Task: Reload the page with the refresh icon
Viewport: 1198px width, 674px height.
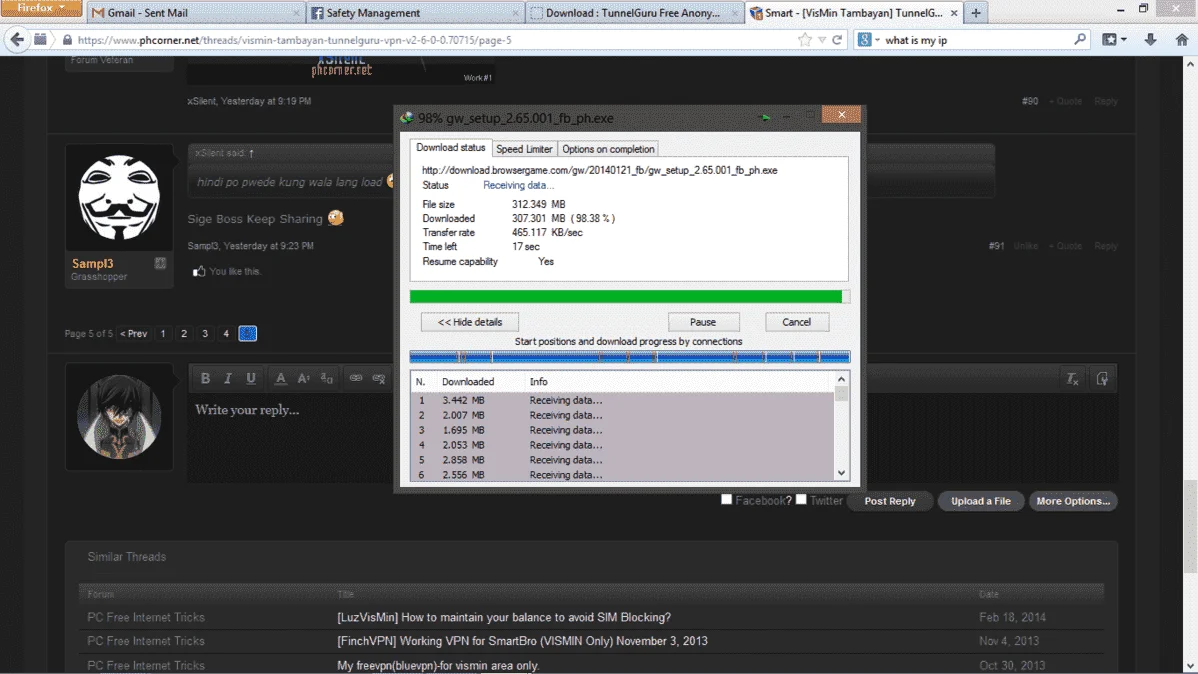Action: [837, 40]
